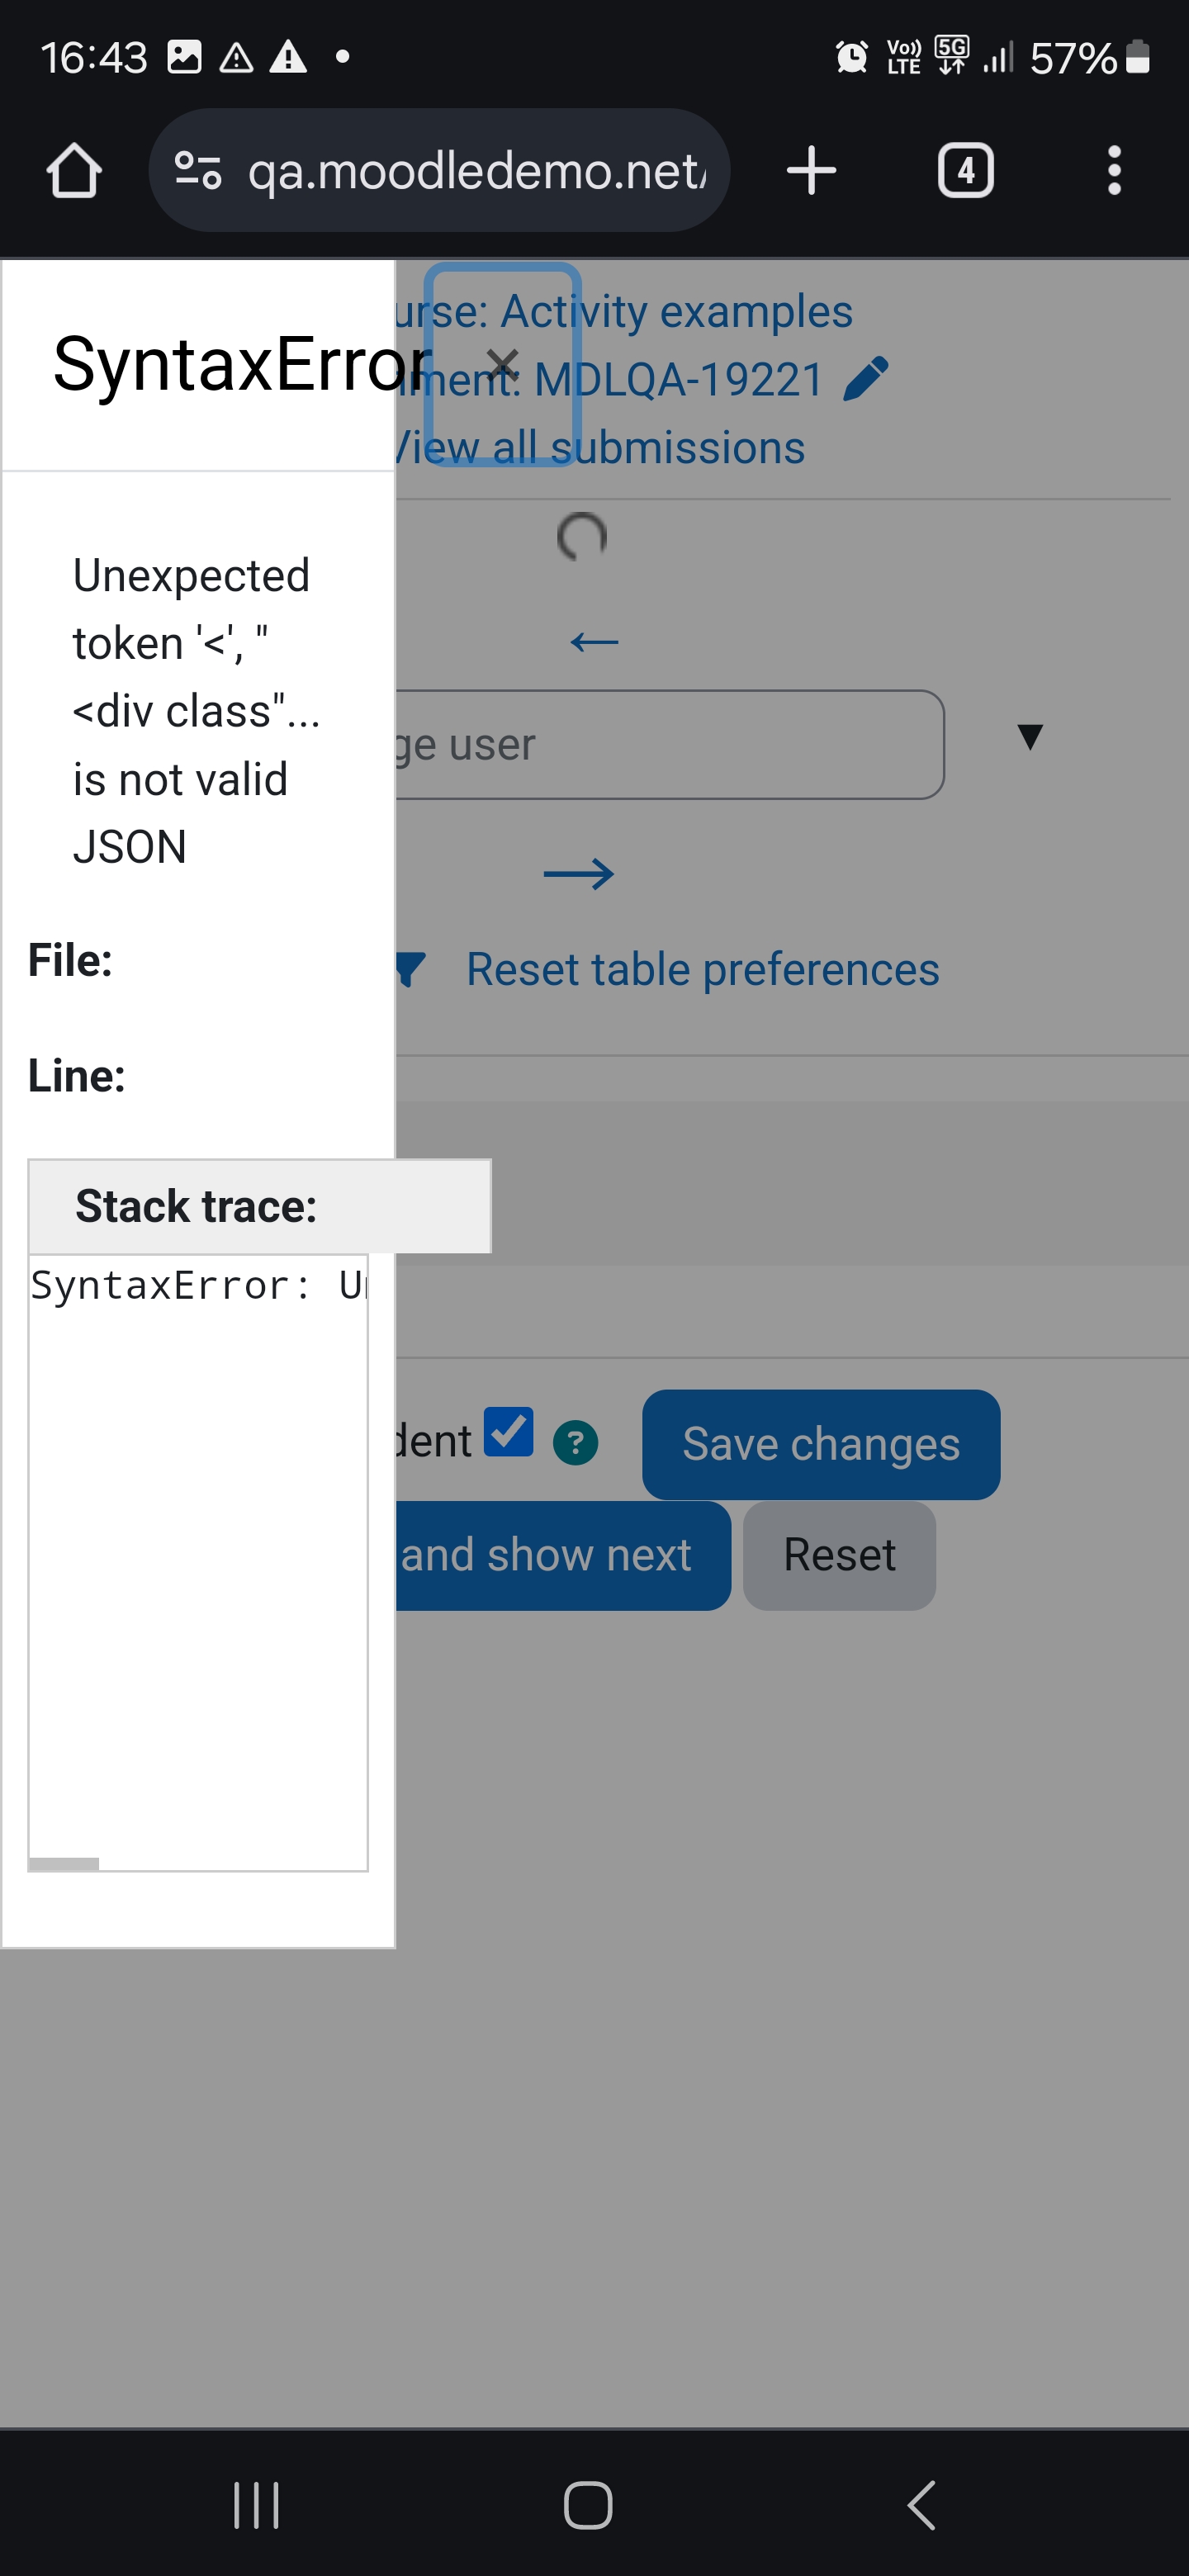The image size is (1189, 2576).
Task: Focus the change user search field
Action: (669, 744)
